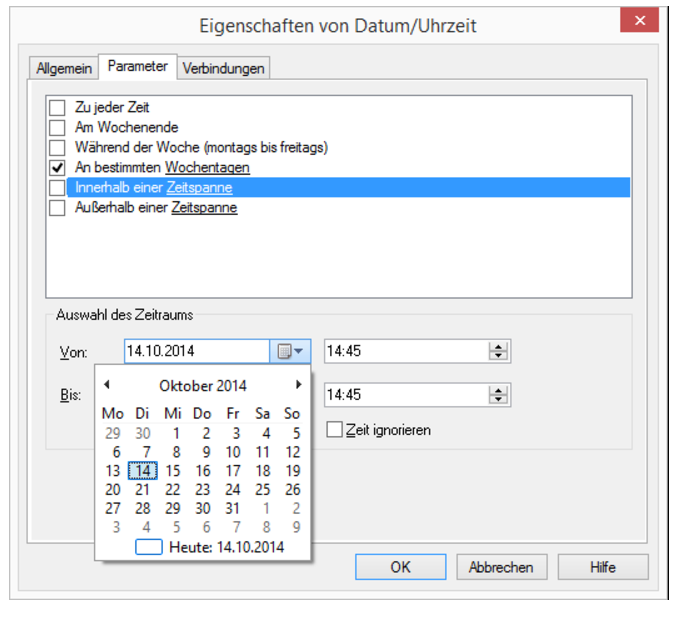Click the Zeitspanne link under Außerhalb
The width and height of the screenshot is (680, 630).
(204, 208)
